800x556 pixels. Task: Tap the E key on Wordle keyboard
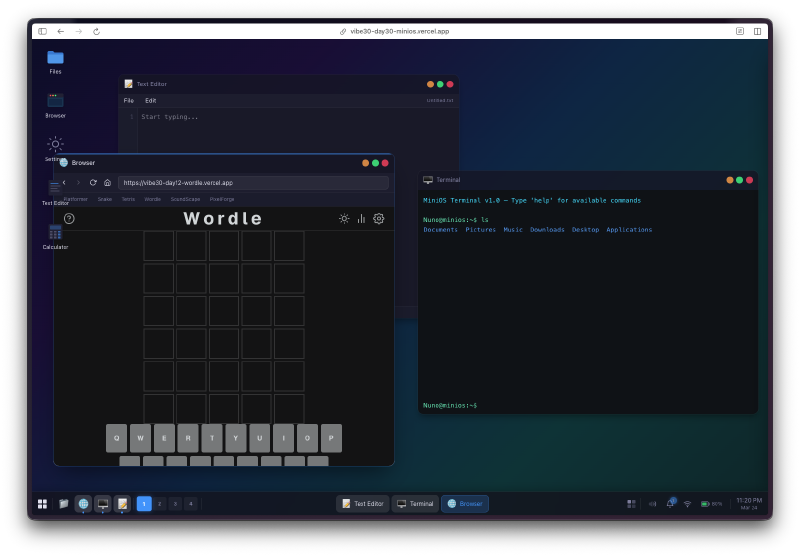pos(164,438)
